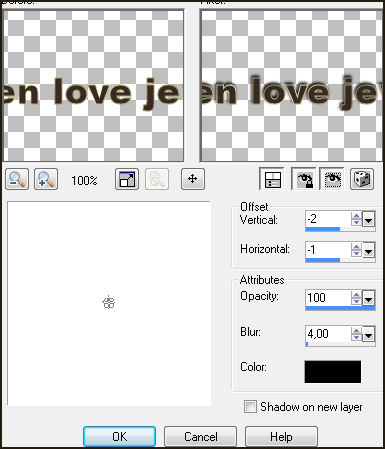
Task: Open the Help button
Action: pyautogui.click(x=281, y=436)
